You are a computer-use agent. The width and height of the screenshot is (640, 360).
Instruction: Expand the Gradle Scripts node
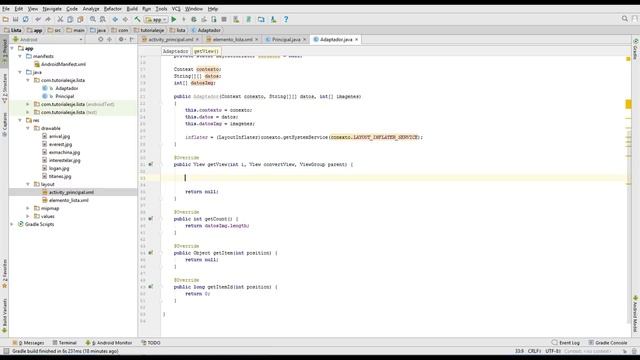point(12,224)
